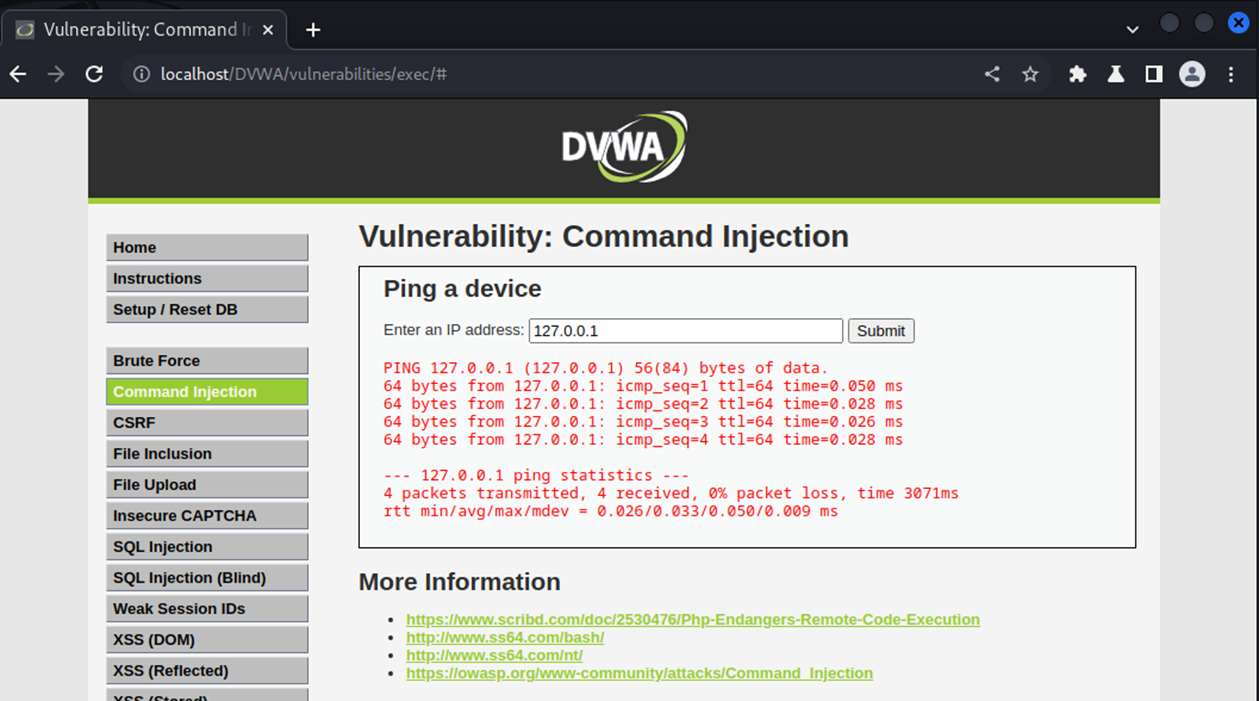Image resolution: width=1259 pixels, height=701 pixels.
Task: Click 'Vulnerability: Command Injection' page heading
Action: click(604, 237)
